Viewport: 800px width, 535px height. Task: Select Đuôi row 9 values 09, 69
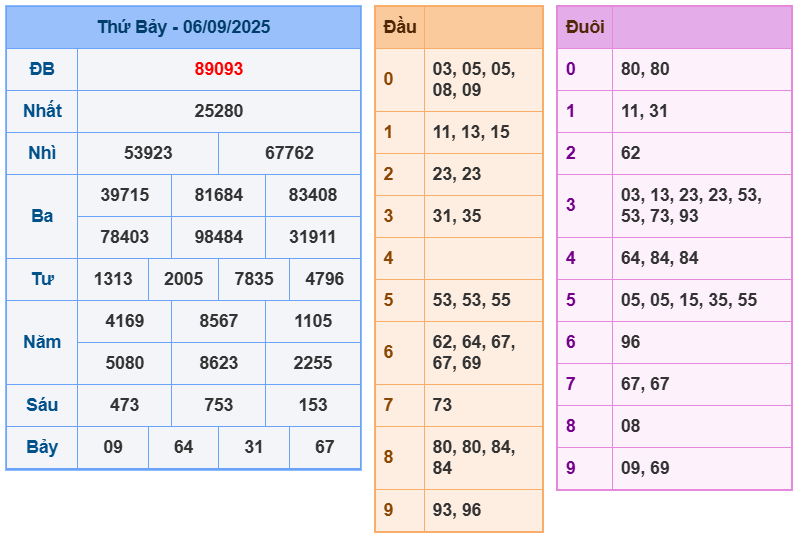[x=645, y=468]
